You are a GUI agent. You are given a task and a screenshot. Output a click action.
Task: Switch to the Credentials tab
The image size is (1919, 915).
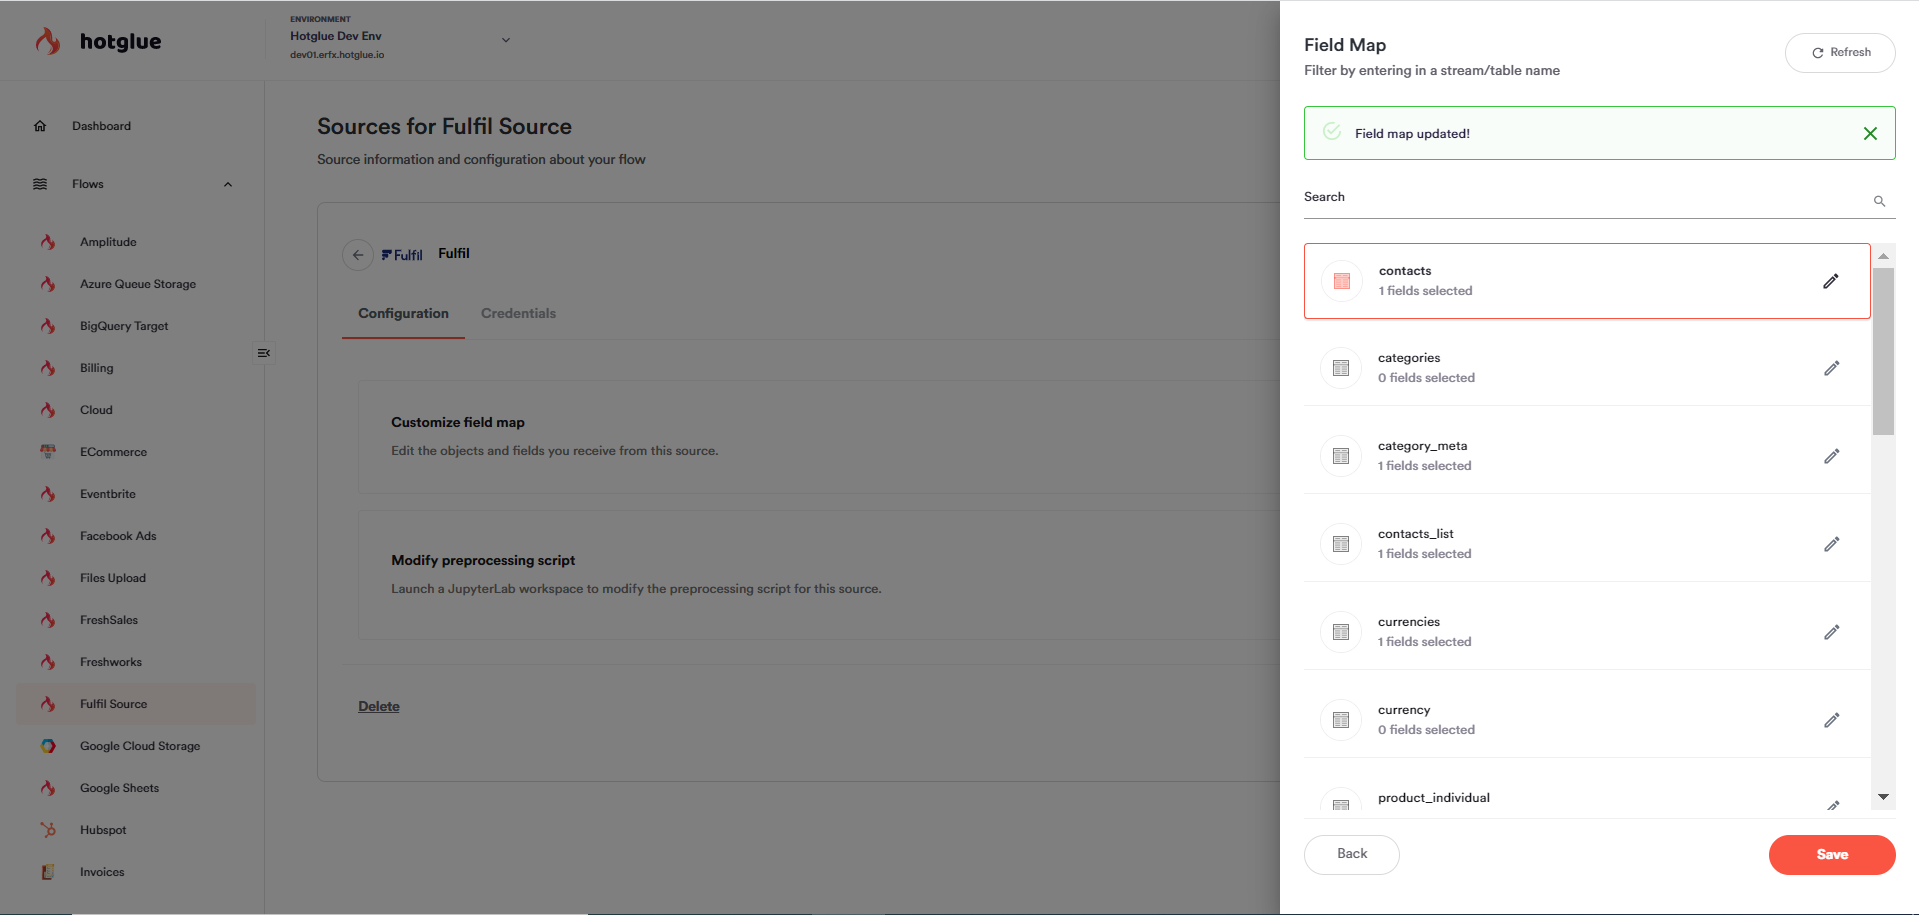click(x=518, y=313)
